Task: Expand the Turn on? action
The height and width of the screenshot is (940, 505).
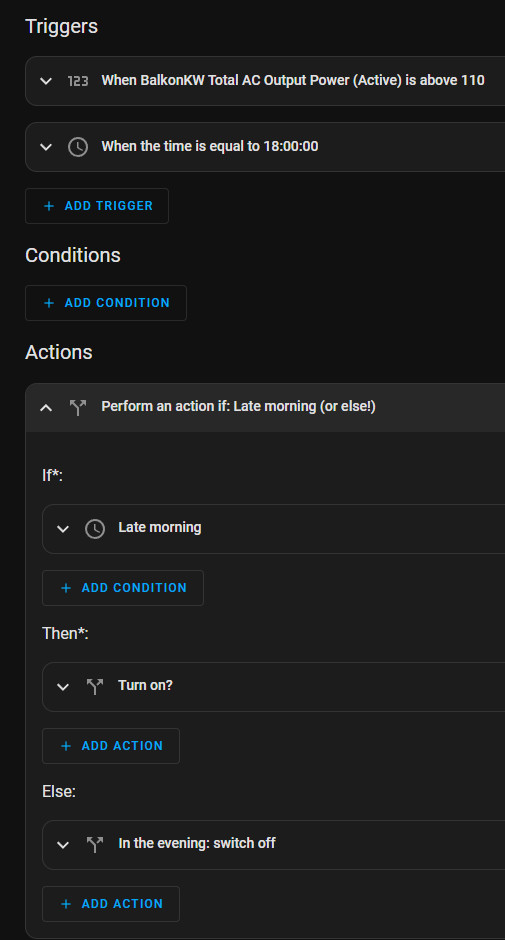Action: [x=62, y=686]
